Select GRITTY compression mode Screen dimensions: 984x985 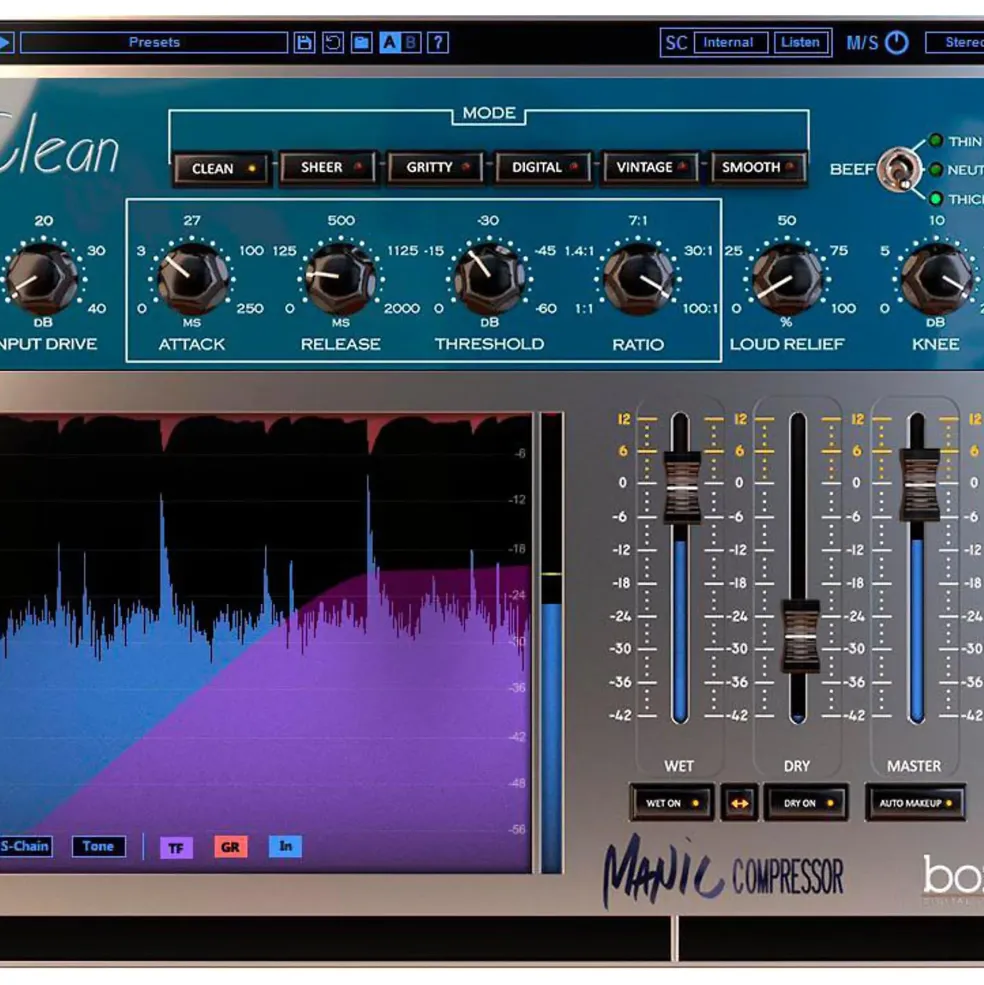click(x=436, y=167)
